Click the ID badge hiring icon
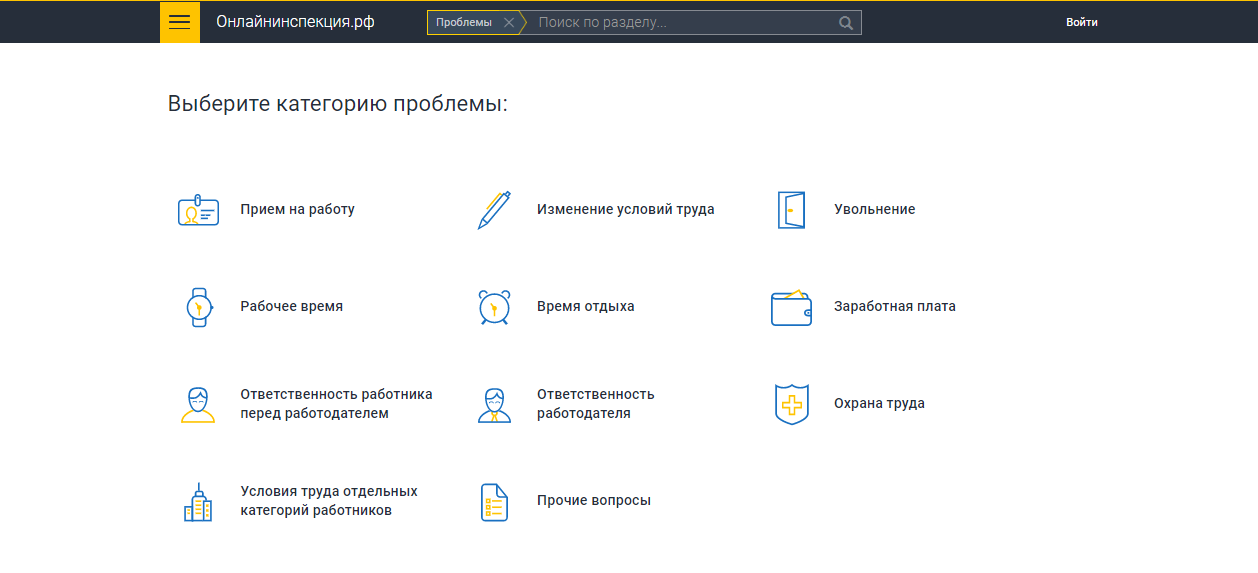This screenshot has width=1258, height=573. click(x=198, y=210)
